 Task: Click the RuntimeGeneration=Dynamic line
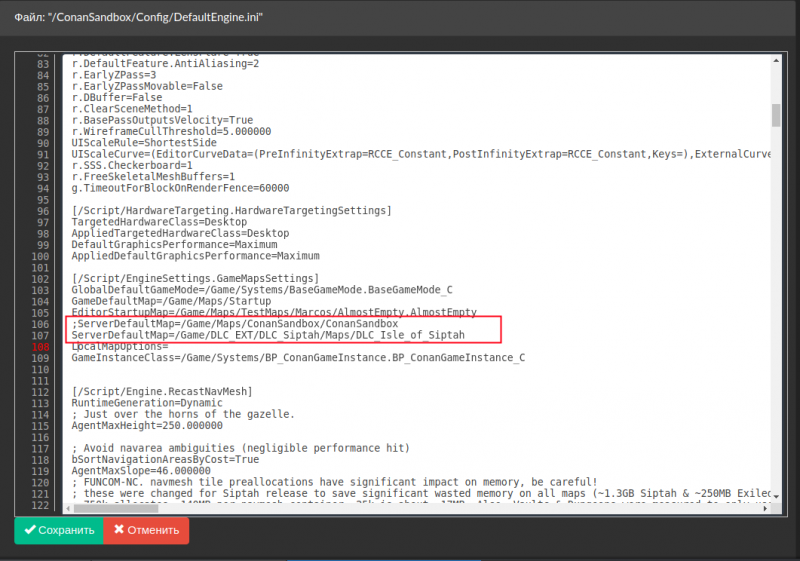(147, 403)
